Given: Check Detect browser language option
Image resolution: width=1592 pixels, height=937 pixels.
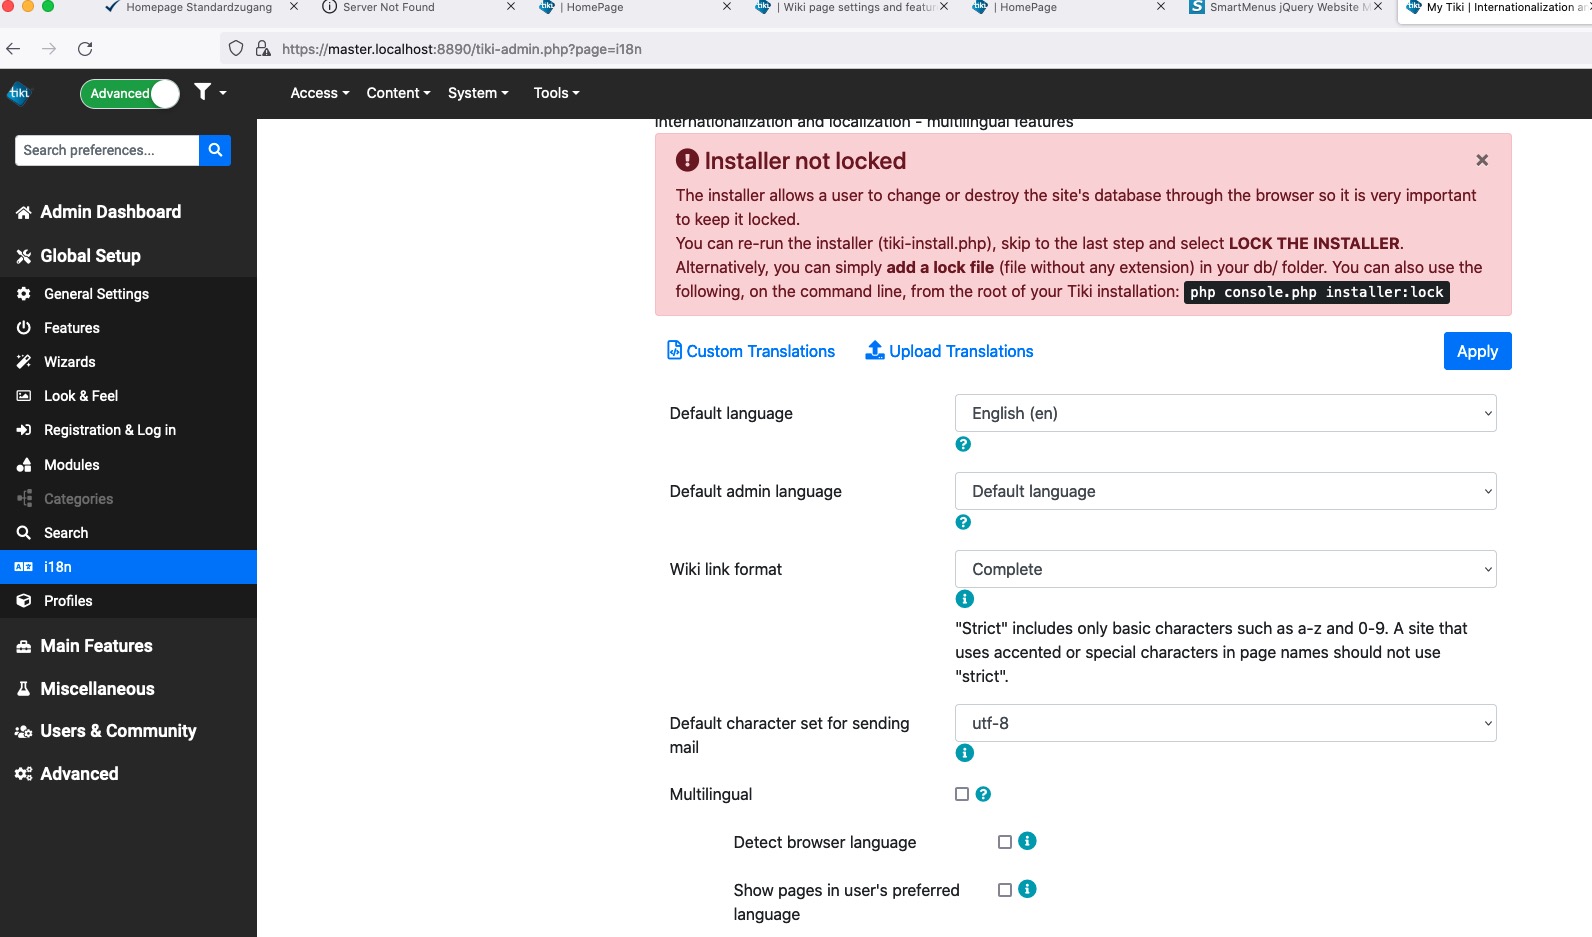Looking at the screenshot, I should pyautogui.click(x=1005, y=842).
